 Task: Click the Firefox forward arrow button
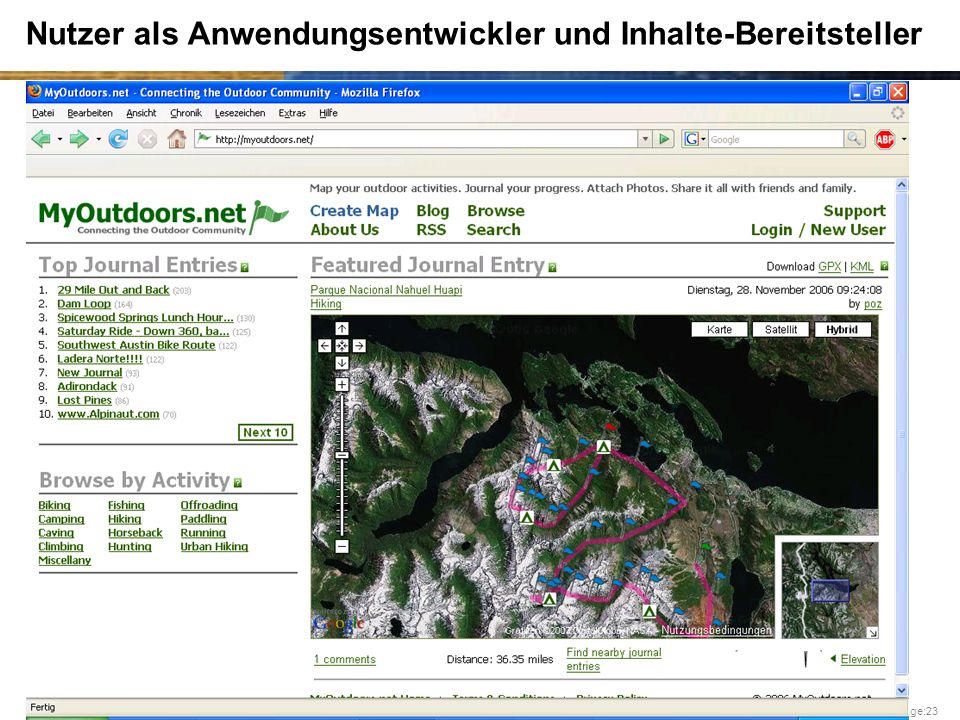pyautogui.click(x=78, y=140)
